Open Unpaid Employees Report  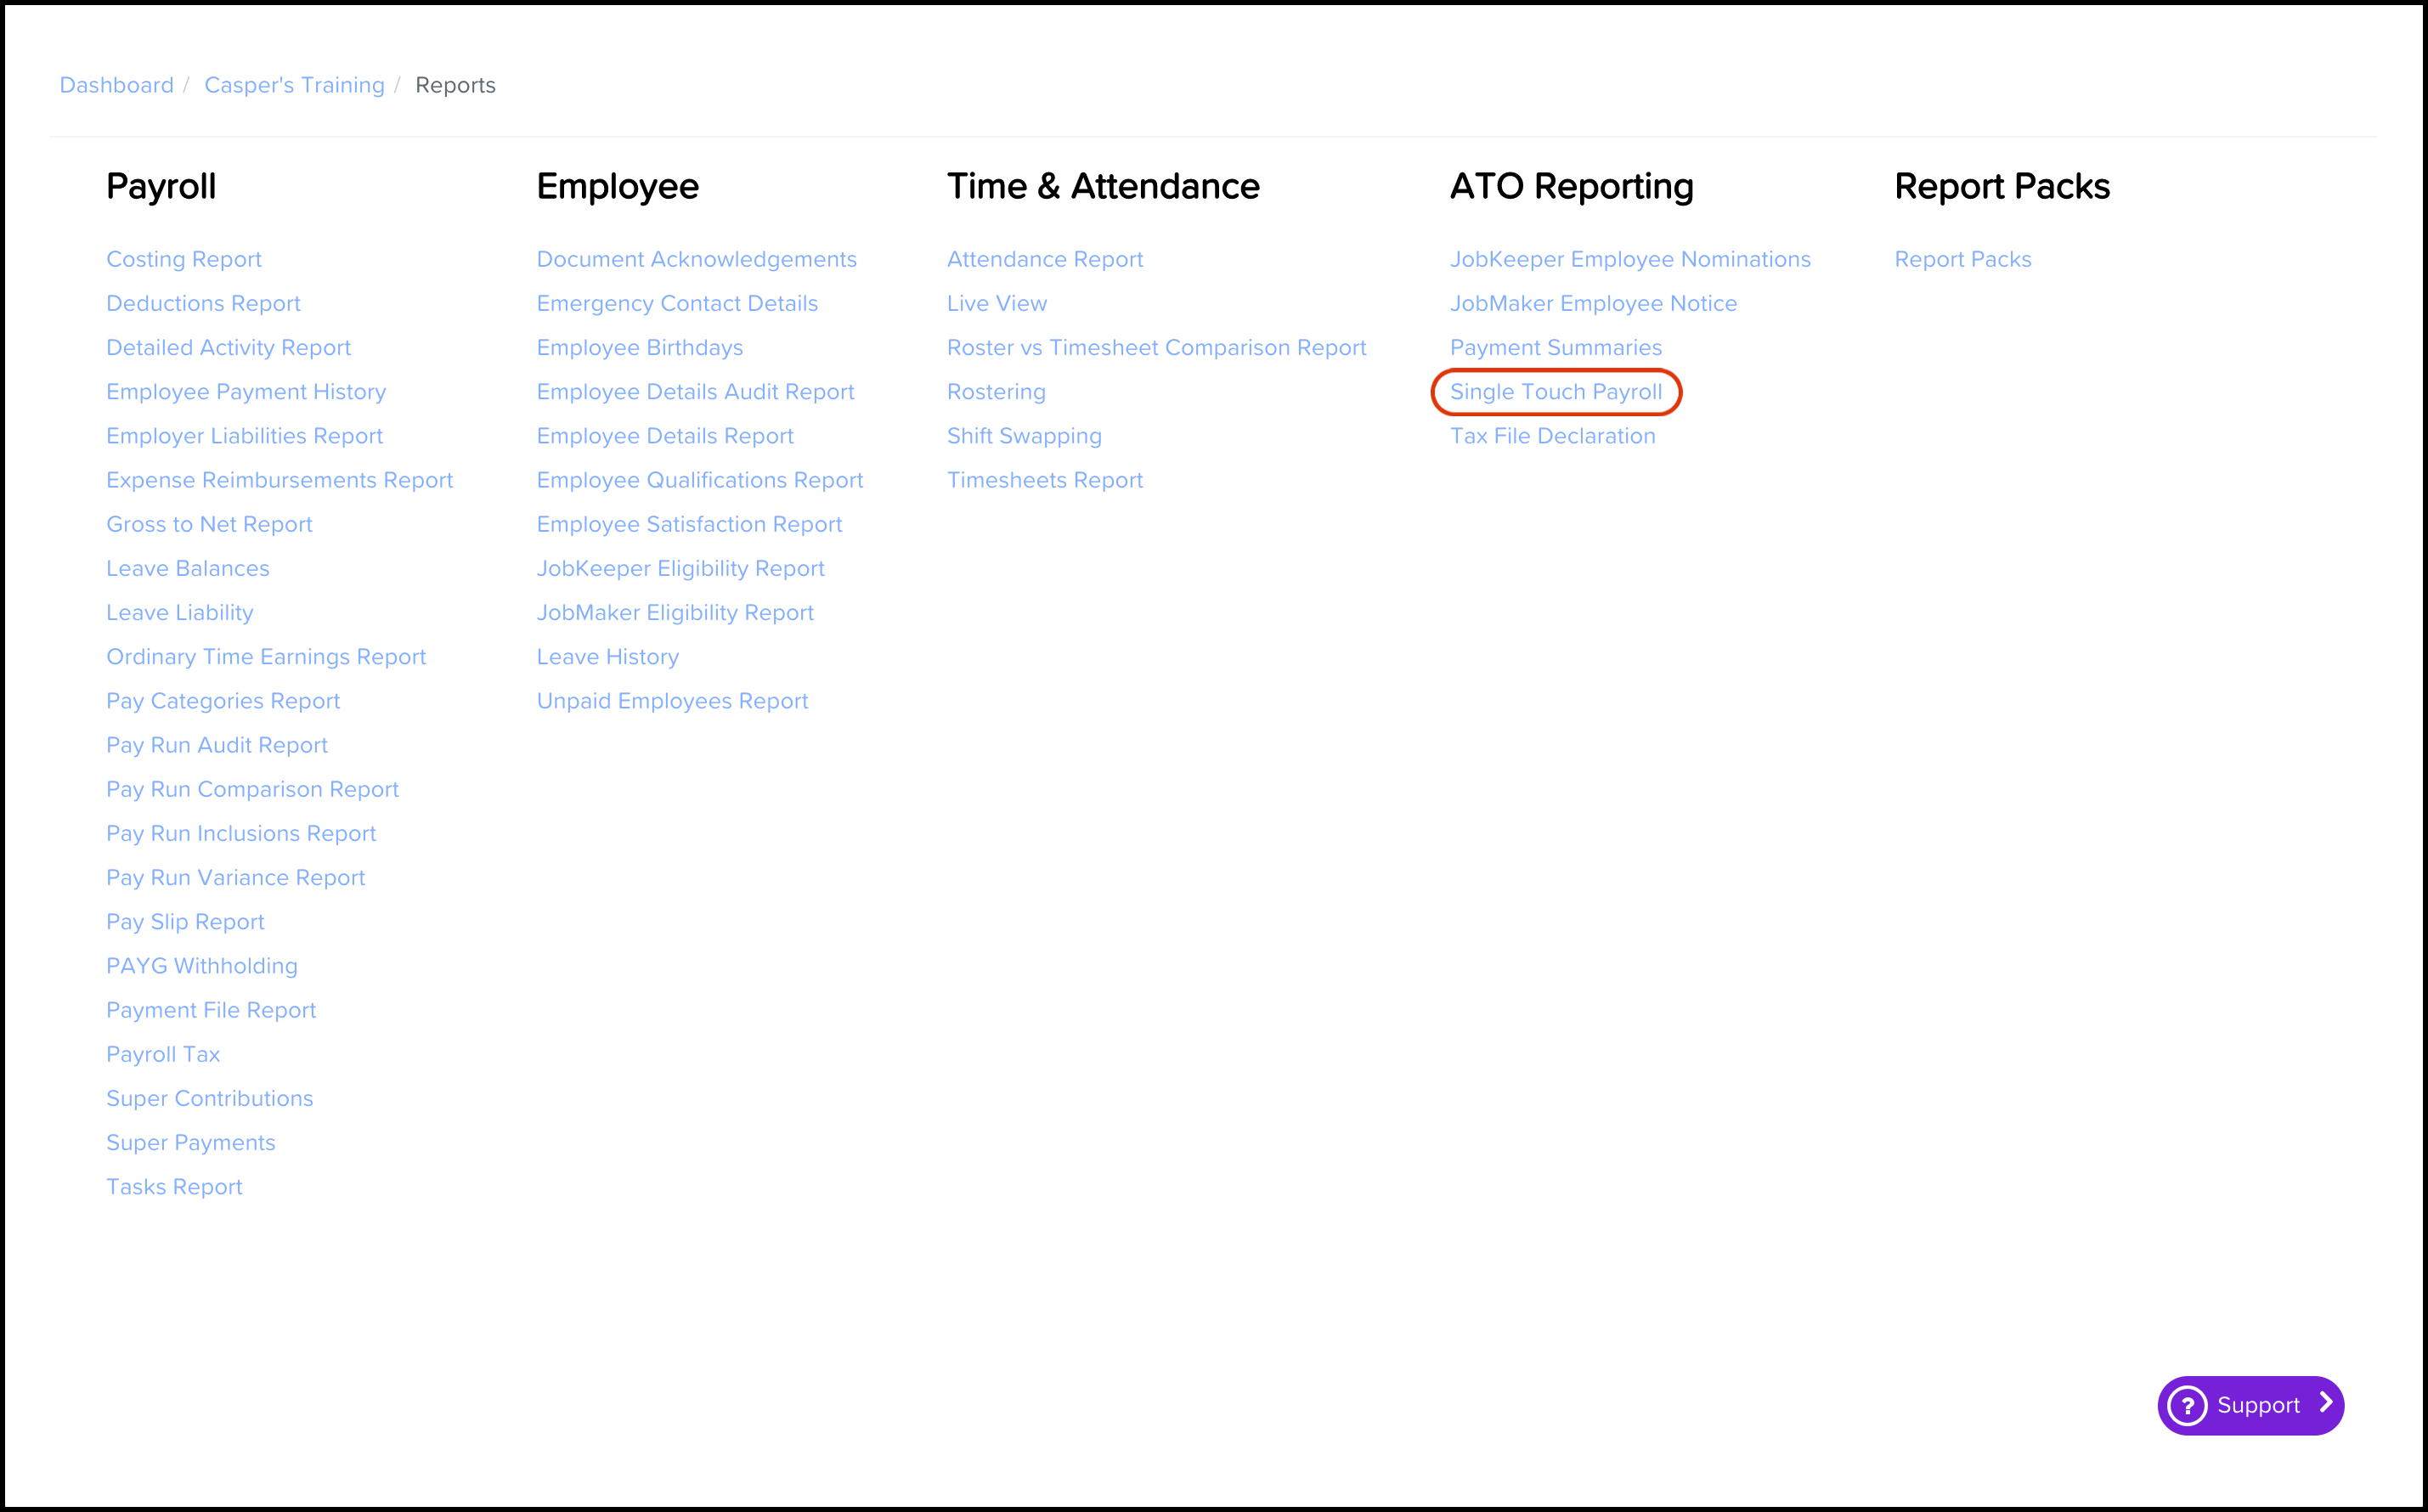pos(672,701)
